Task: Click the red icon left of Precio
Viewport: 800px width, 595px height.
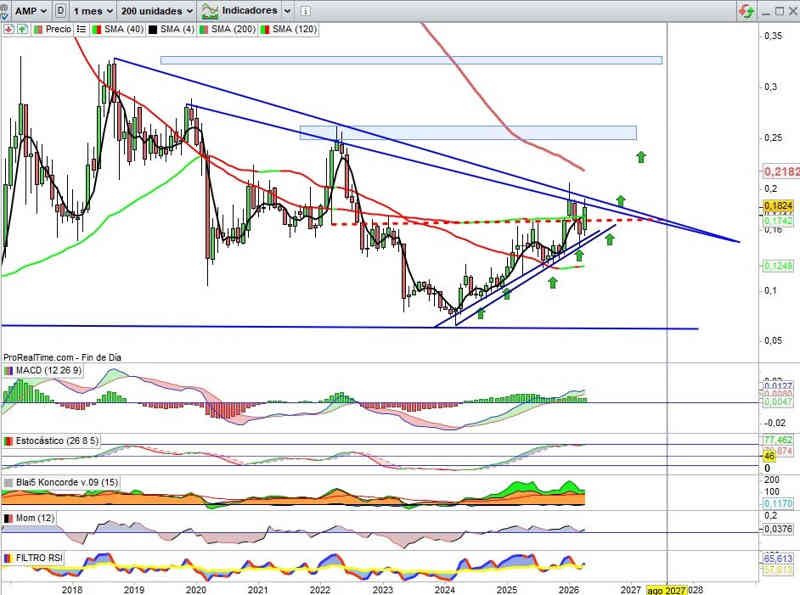Action: pyautogui.click(x=10, y=30)
